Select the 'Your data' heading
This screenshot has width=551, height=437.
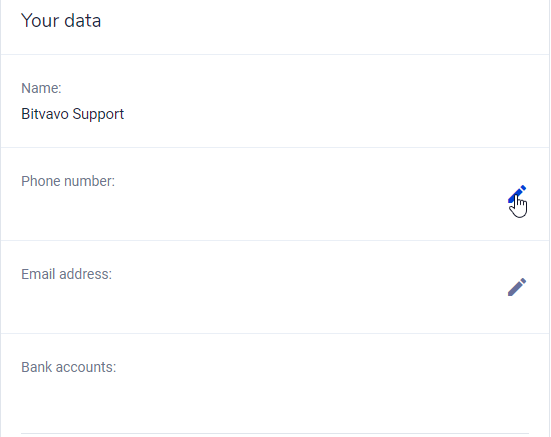(61, 20)
